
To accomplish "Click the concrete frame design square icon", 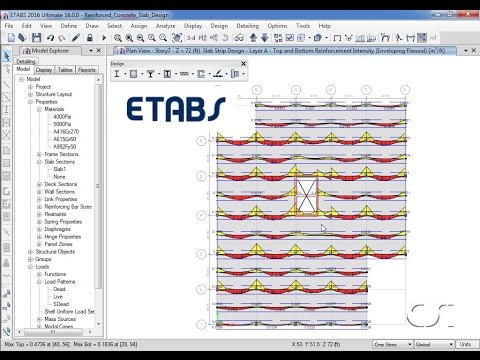I will (x=133, y=74).
